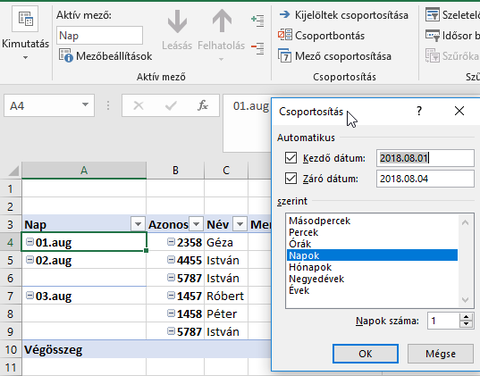Screen dimensions: 480x376
Task: Cancel with the Mégse button
Action: [x=440, y=354]
